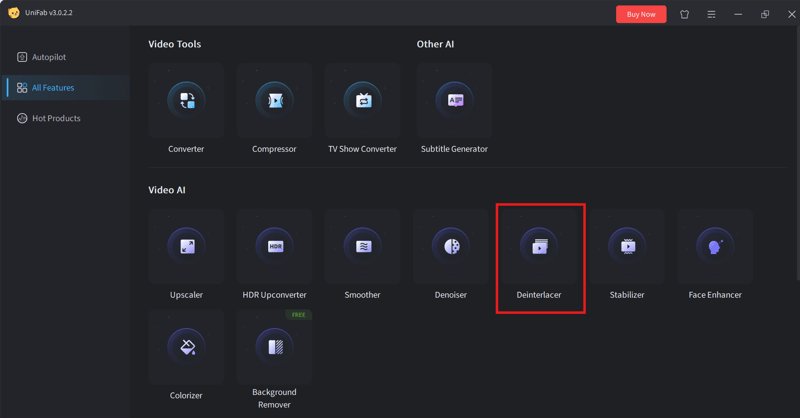Select the Colorizer tool
This screenshot has width=800, height=418.
point(186,348)
